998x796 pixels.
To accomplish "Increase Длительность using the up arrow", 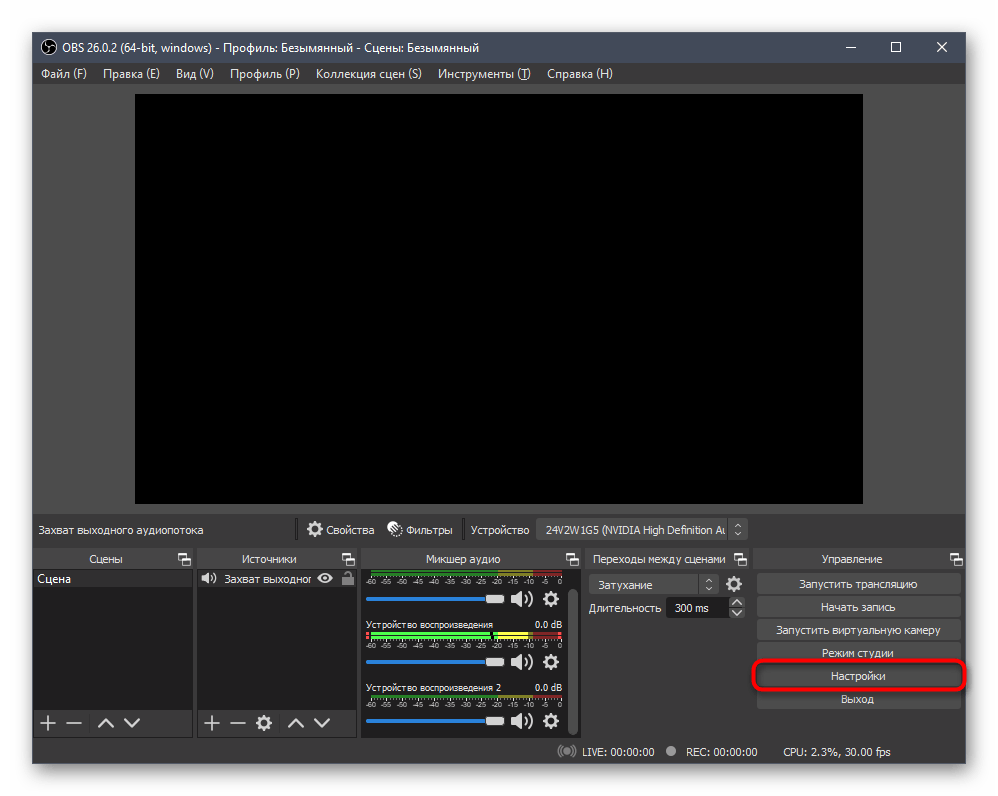I will point(737,603).
